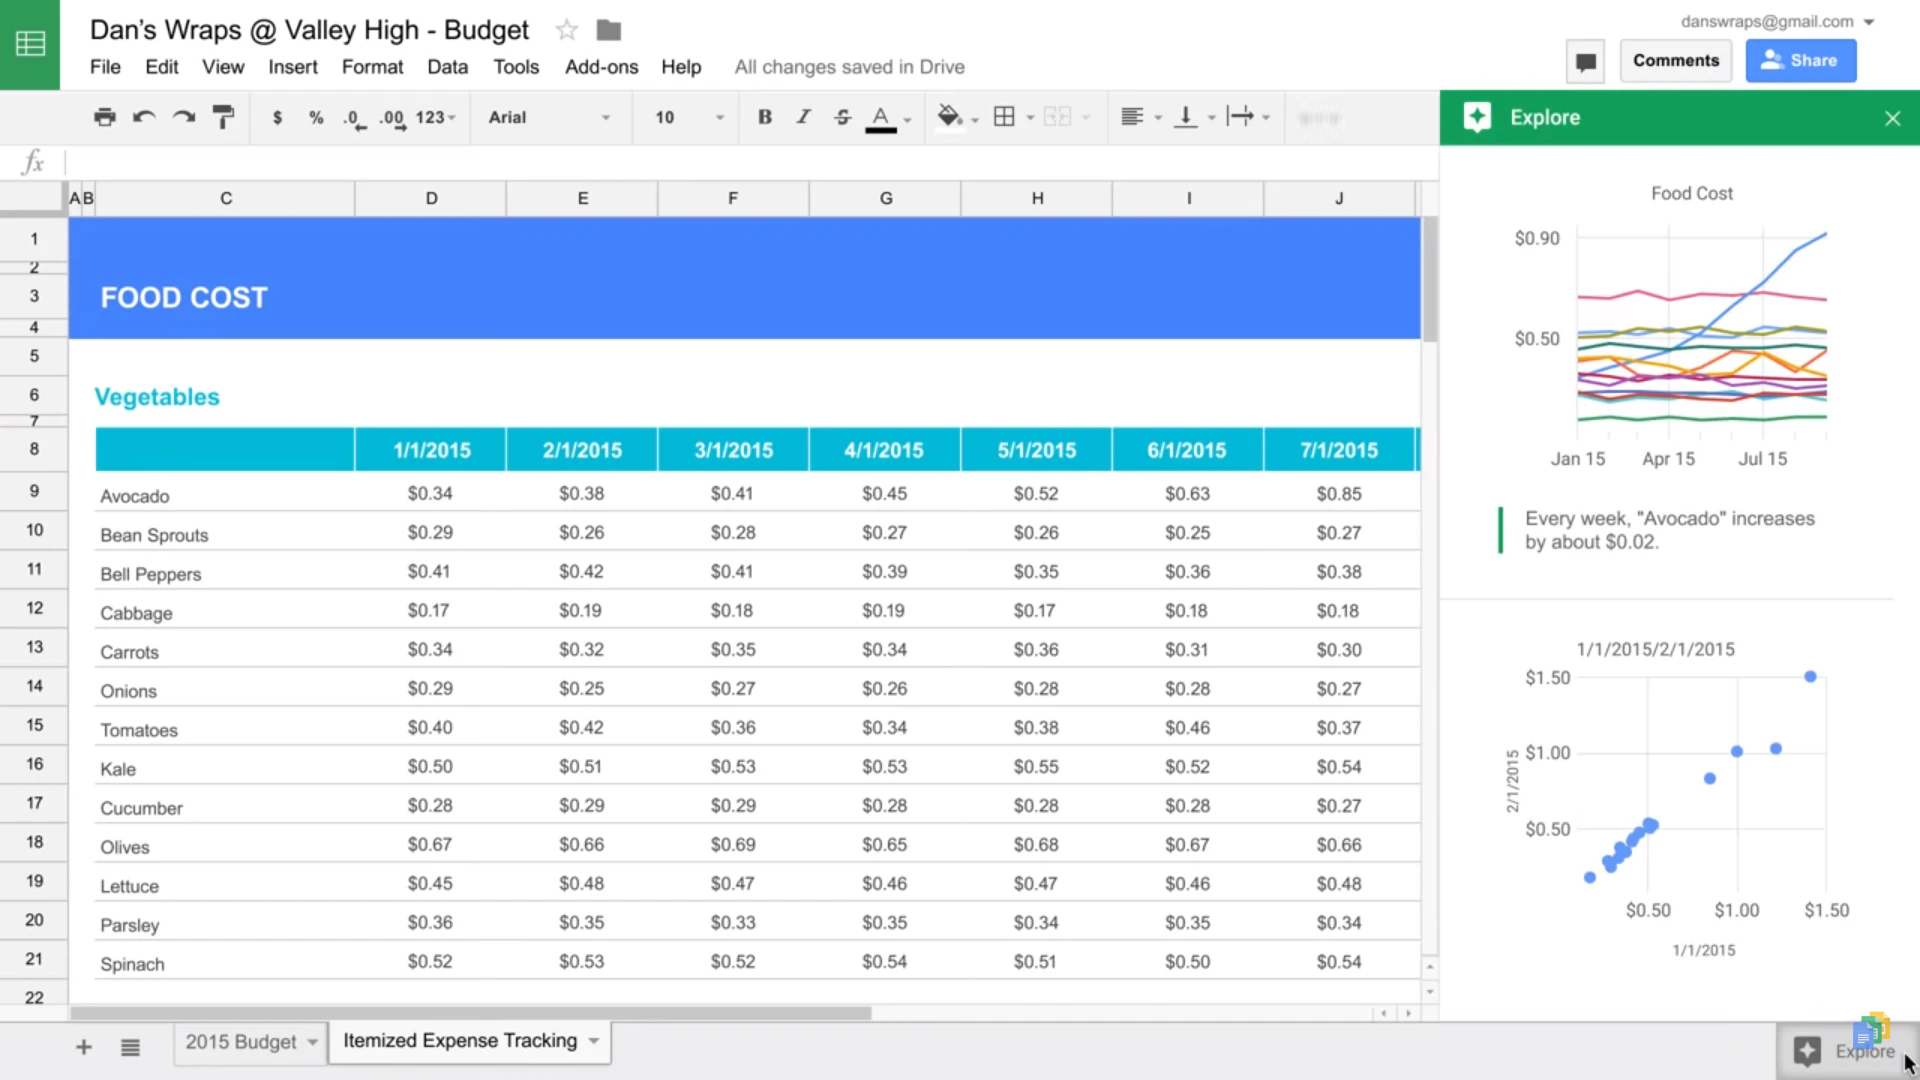The height and width of the screenshot is (1080, 1920).
Task: Toggle bold formatting
Action: coord(764,117)
